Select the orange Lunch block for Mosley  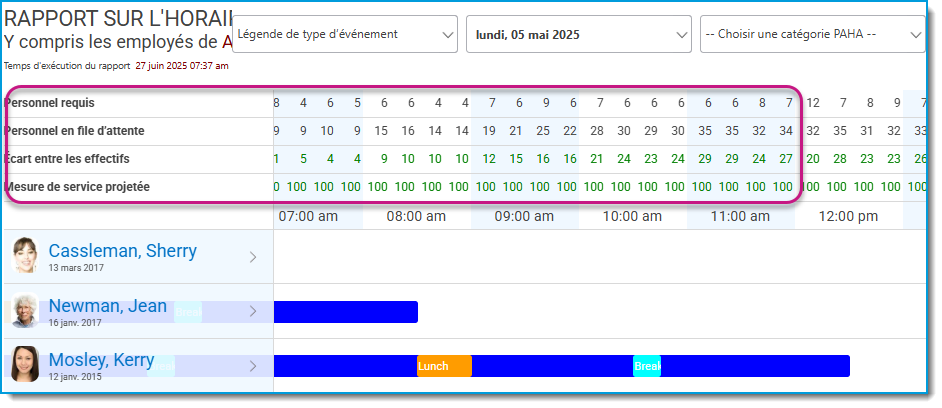click(445, 366)
